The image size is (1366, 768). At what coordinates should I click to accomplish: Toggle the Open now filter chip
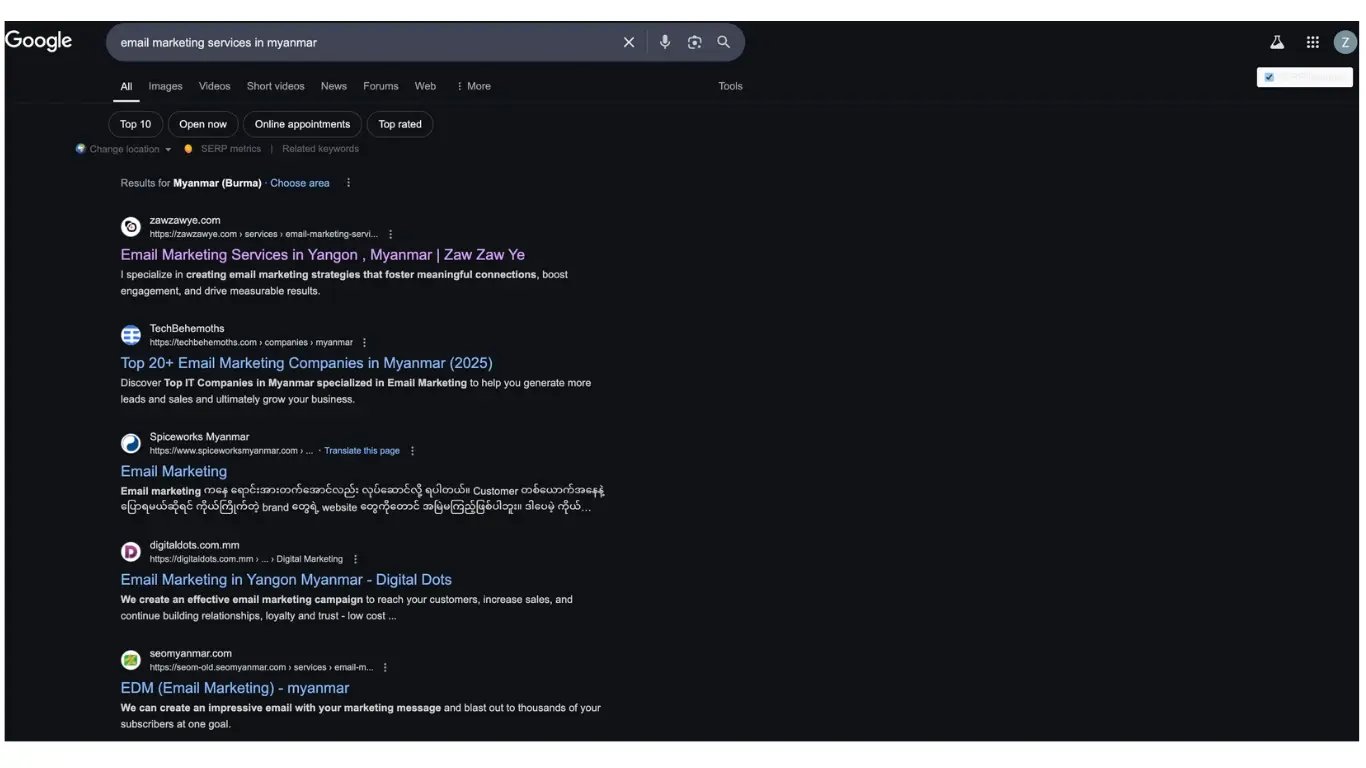[x=203, y=124]
